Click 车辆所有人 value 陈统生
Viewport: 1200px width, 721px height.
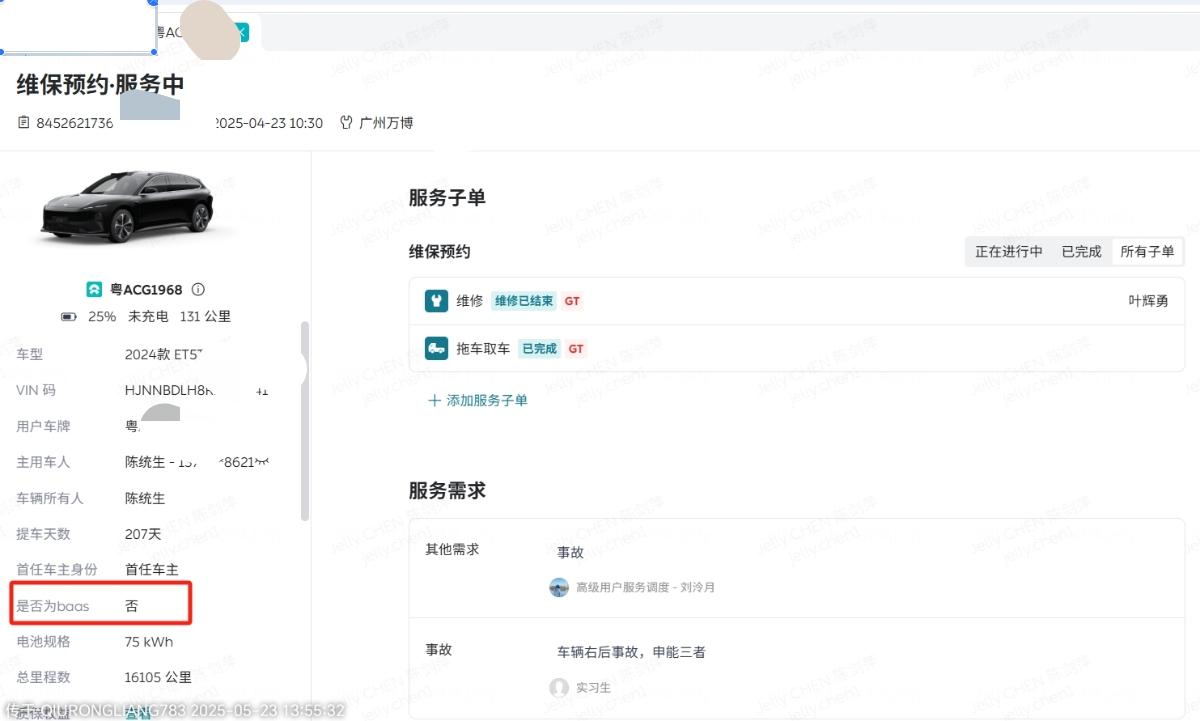coord(145,498)
